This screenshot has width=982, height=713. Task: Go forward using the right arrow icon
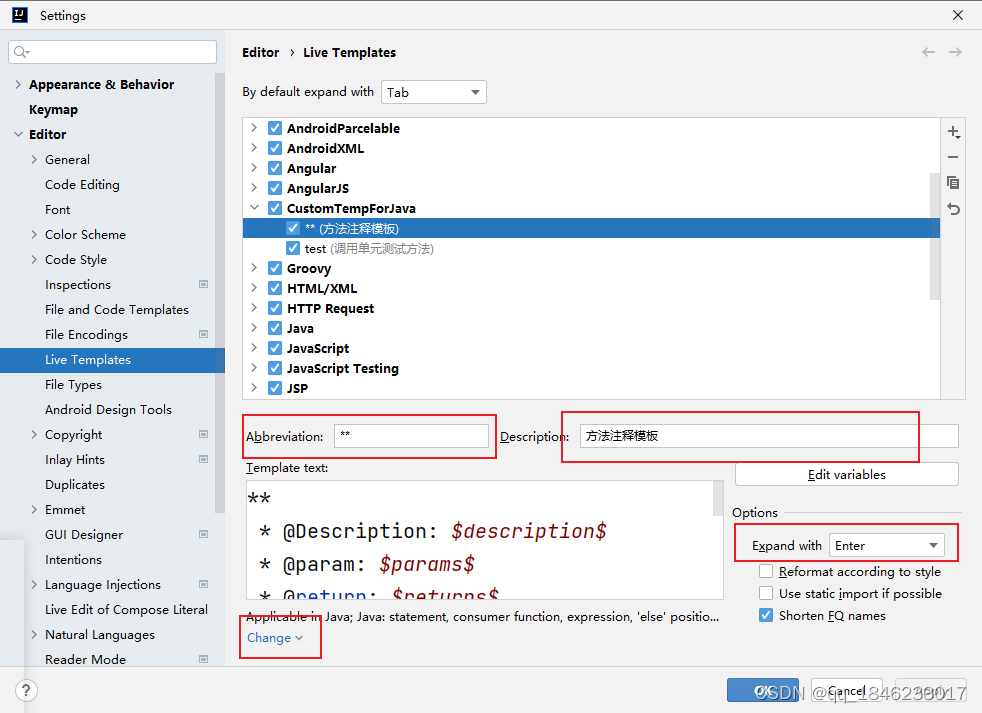pos(955,52)
